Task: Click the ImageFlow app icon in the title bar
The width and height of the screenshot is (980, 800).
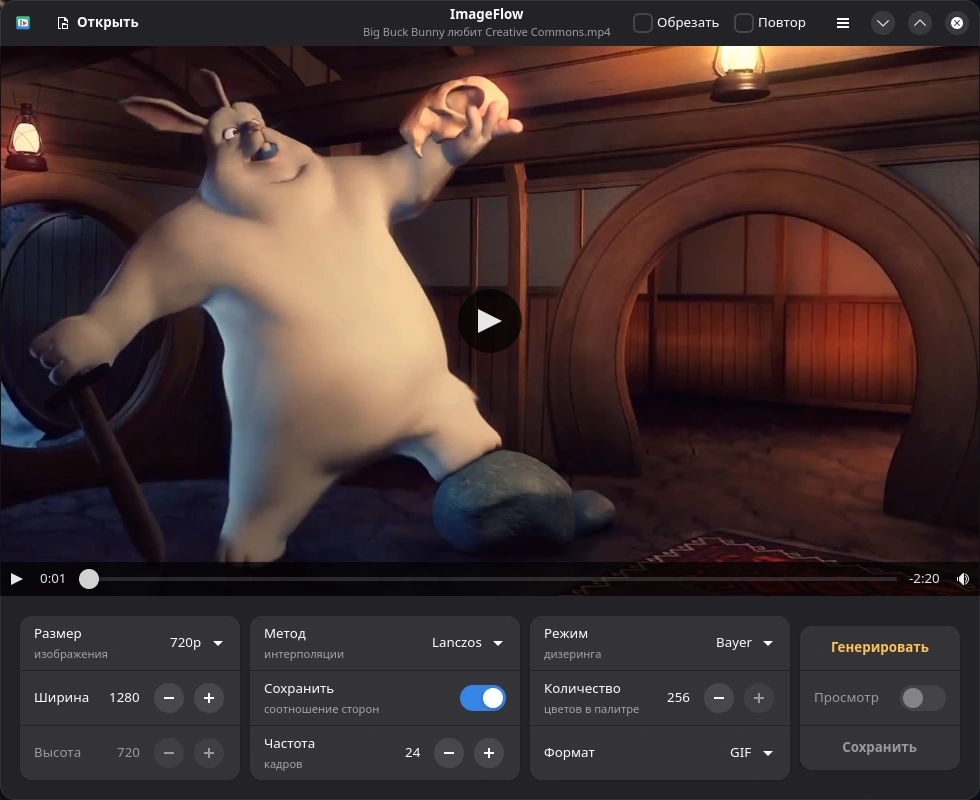Action: 22,21
